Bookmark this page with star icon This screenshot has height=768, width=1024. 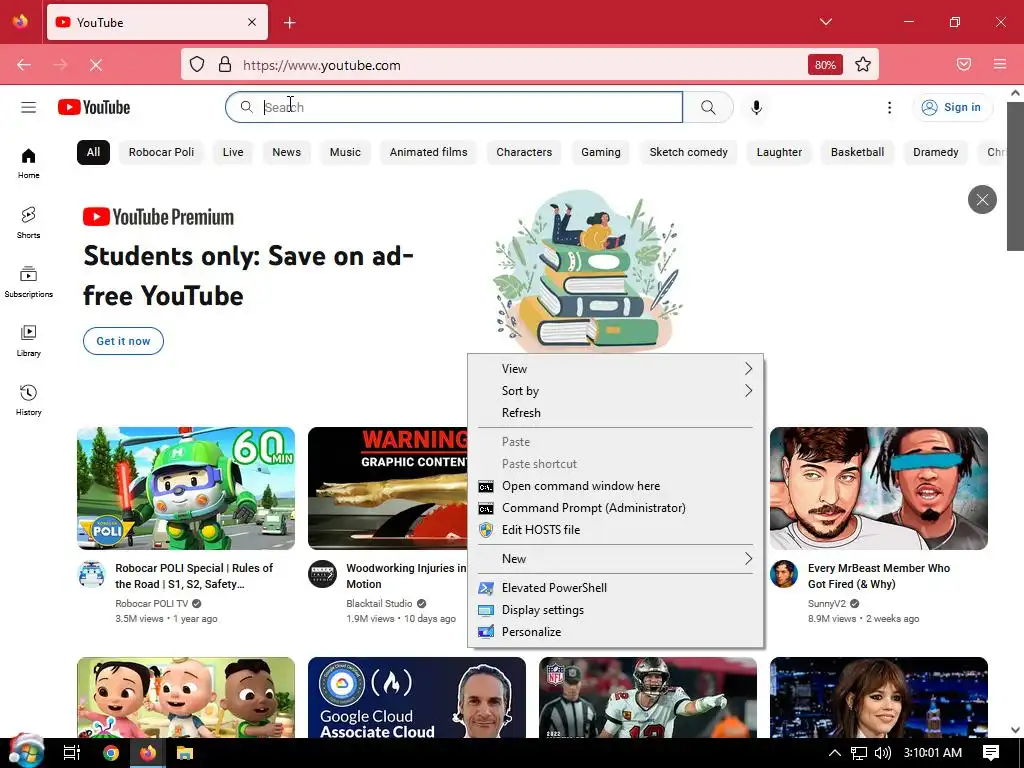coord(863,64)
